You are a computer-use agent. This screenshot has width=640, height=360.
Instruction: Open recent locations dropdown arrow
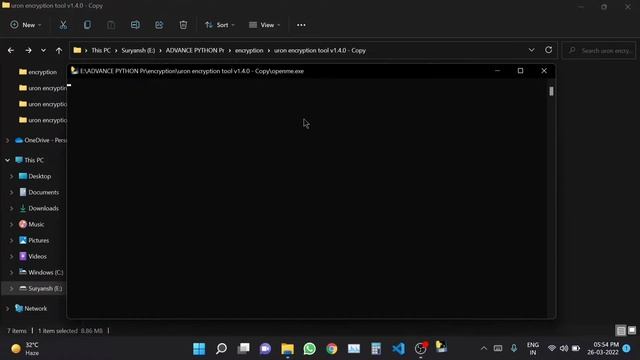click(43, 51)
